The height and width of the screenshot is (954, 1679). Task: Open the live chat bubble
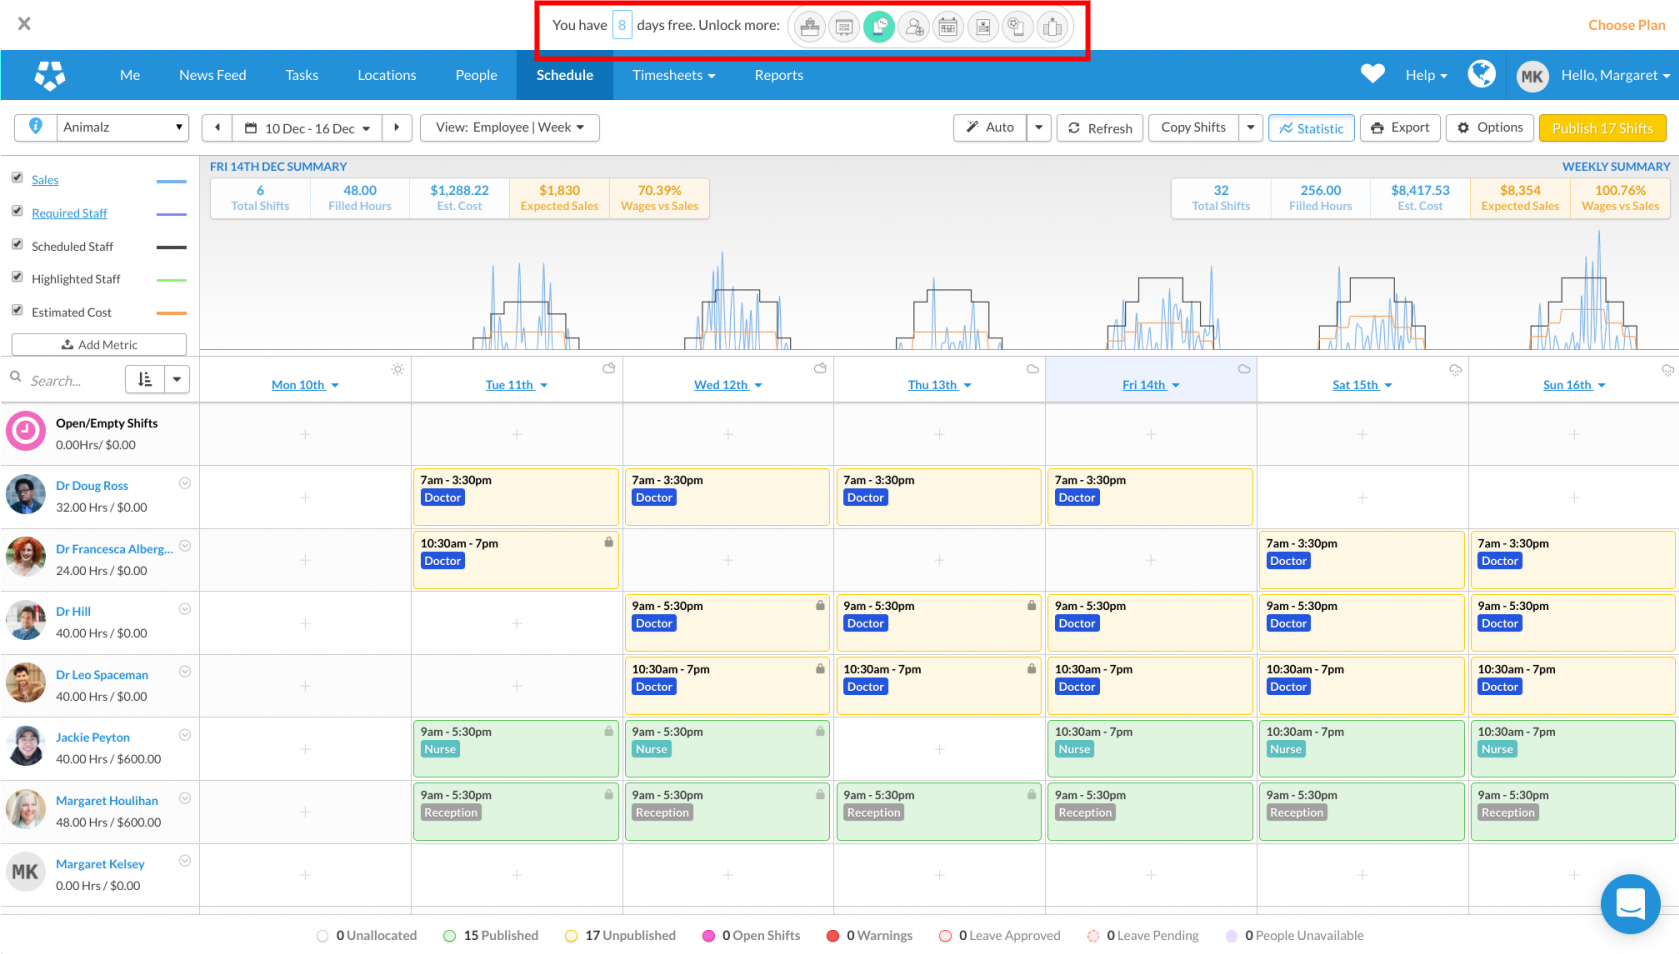click(1629, 903)
